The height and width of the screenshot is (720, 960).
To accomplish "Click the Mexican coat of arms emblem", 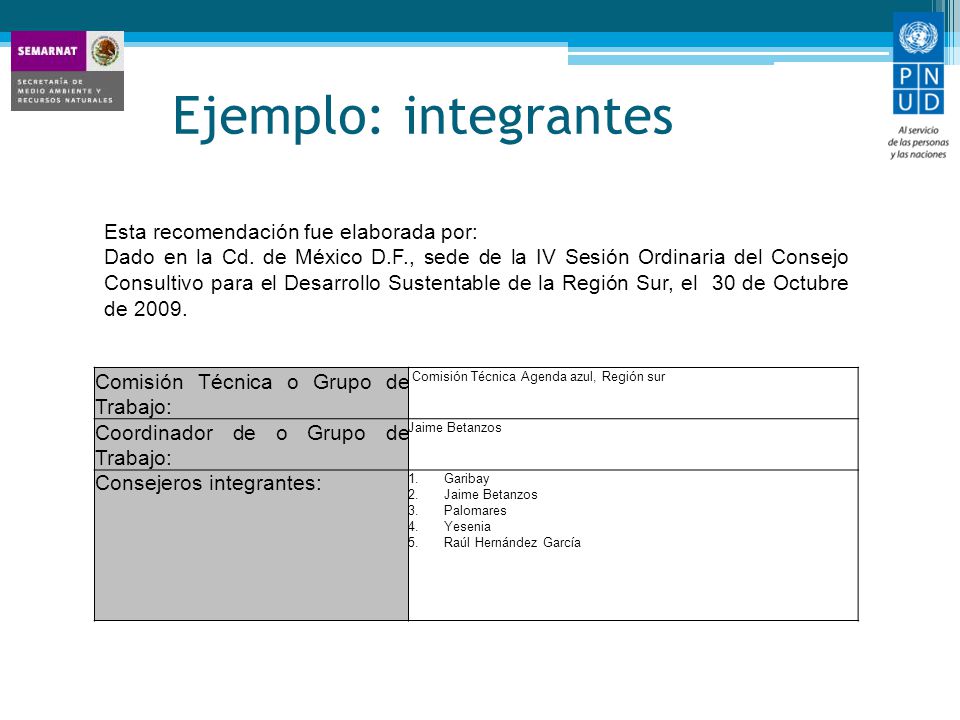I will pos(105,51).
